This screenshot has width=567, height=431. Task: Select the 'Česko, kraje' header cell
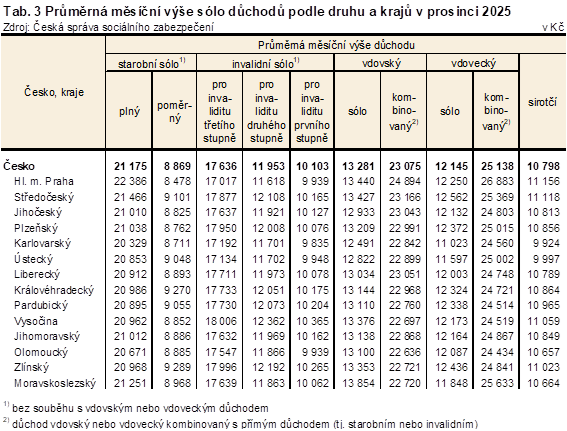pyautogui.click(x=54, y=92)
